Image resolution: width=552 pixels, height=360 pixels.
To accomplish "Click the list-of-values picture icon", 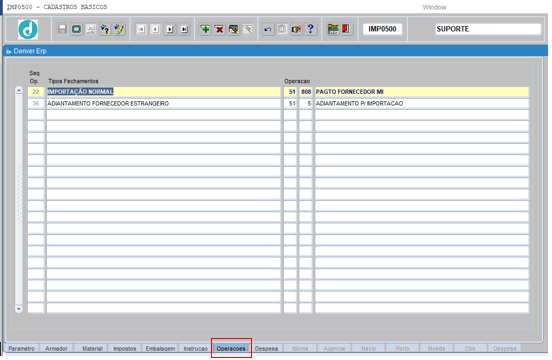I will (x=233, y=29).
